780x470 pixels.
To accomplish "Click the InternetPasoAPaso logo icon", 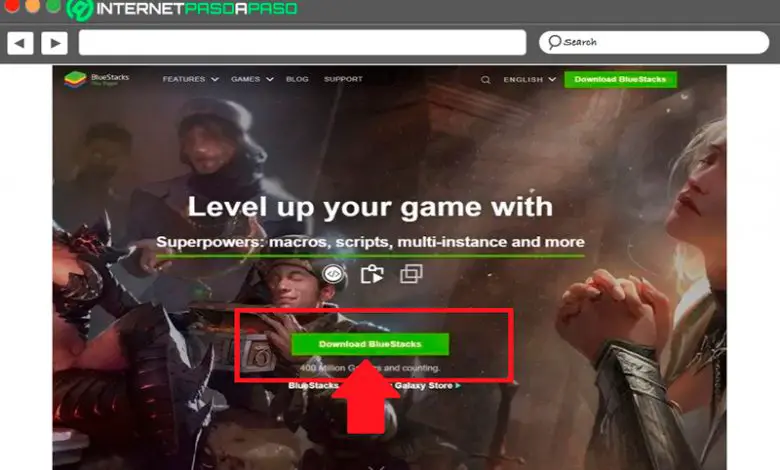I will (x=80, y=9).
